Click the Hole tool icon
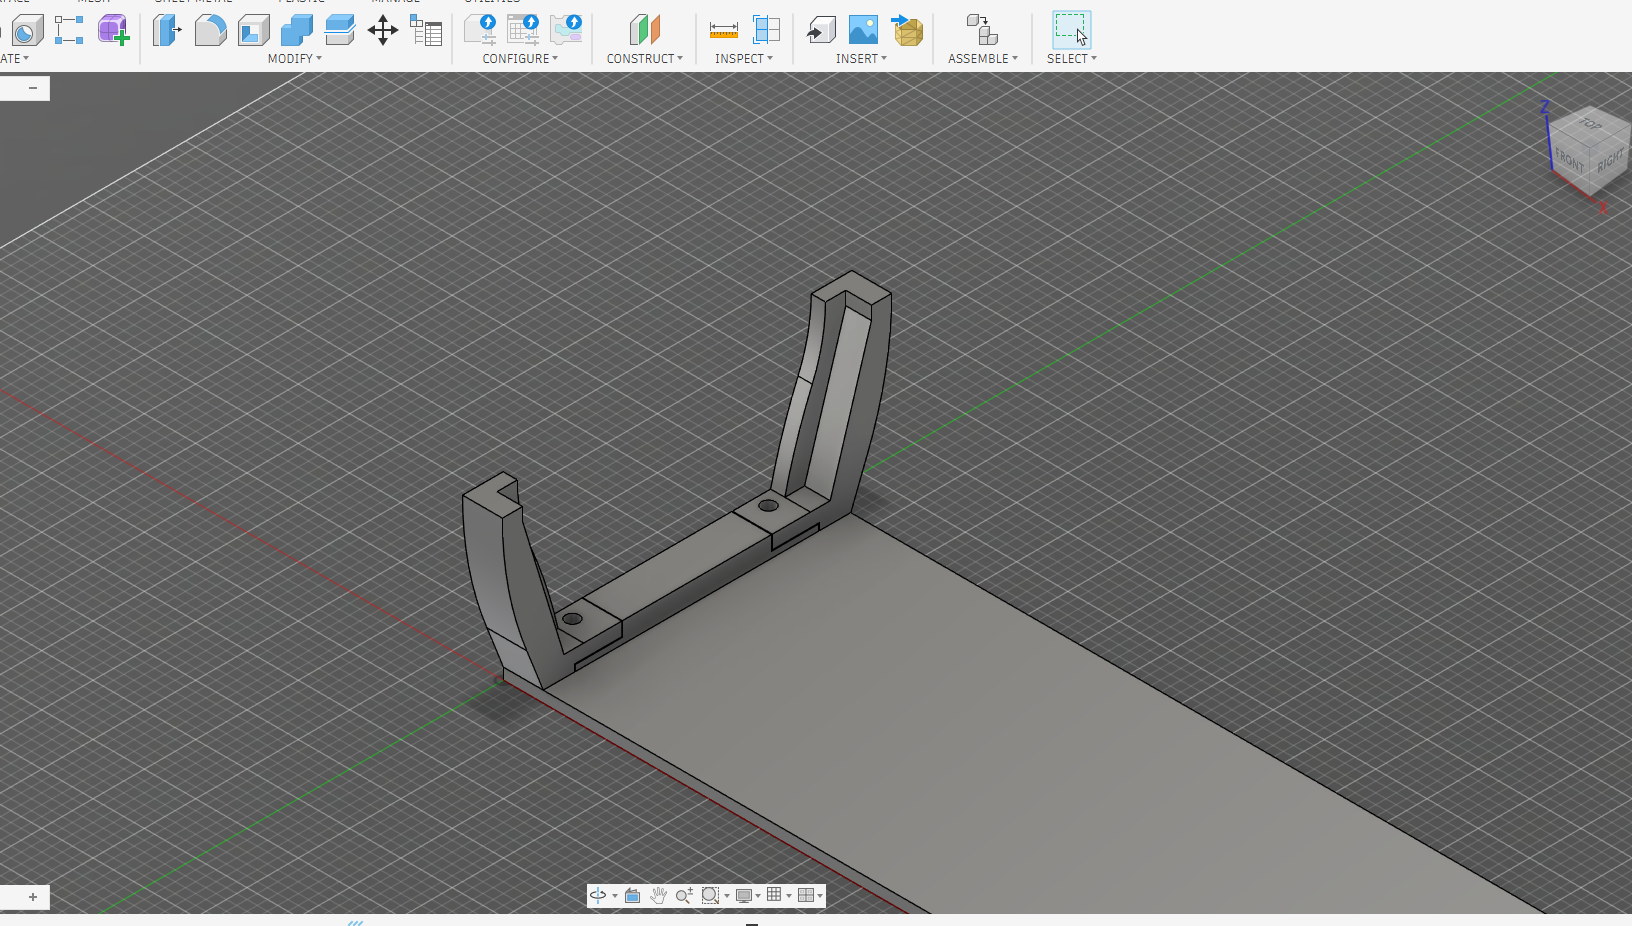This screenshot has height=926, width=1632. tap(27, 30)
